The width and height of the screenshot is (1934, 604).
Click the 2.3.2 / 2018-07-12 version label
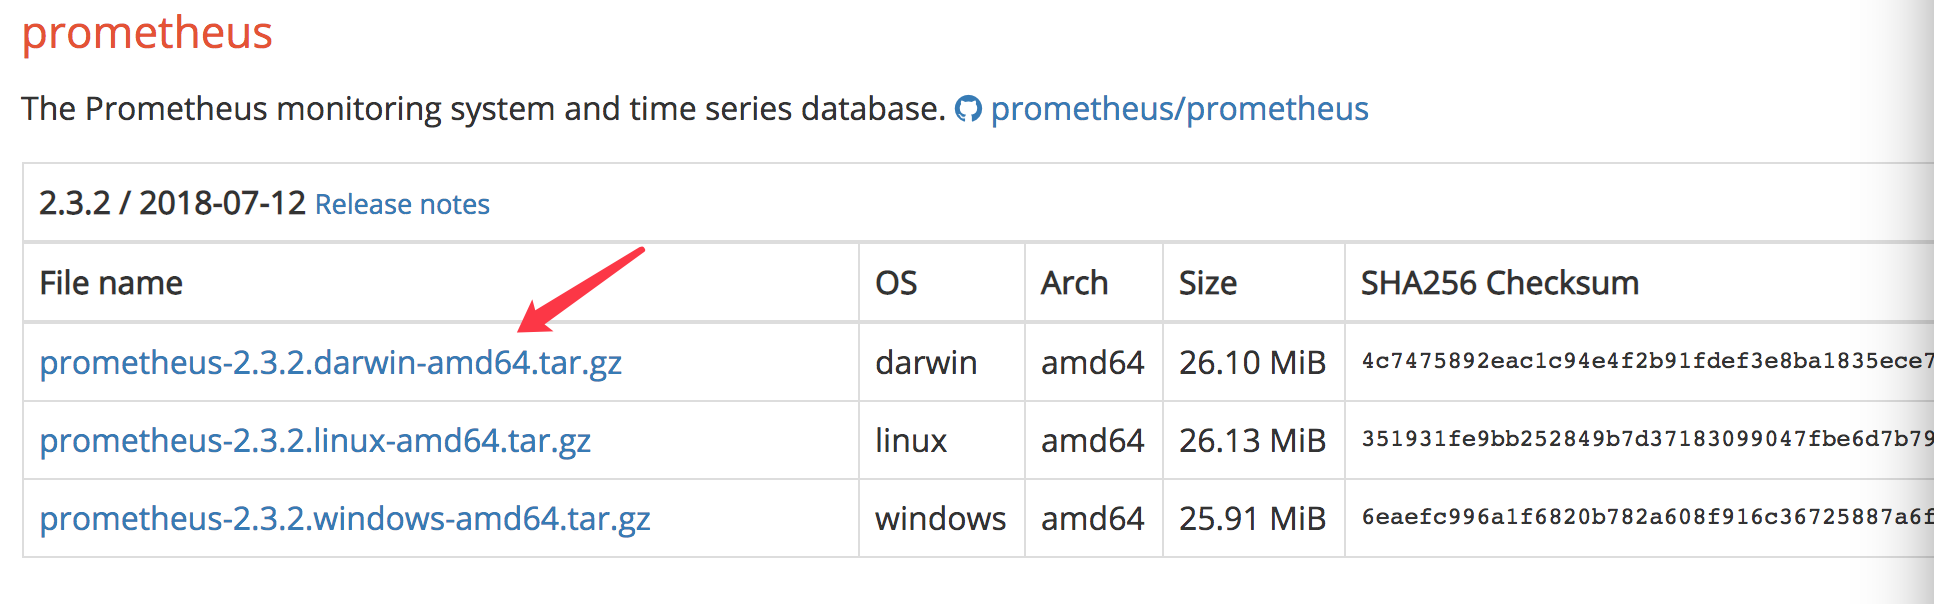tap(172, 203)
